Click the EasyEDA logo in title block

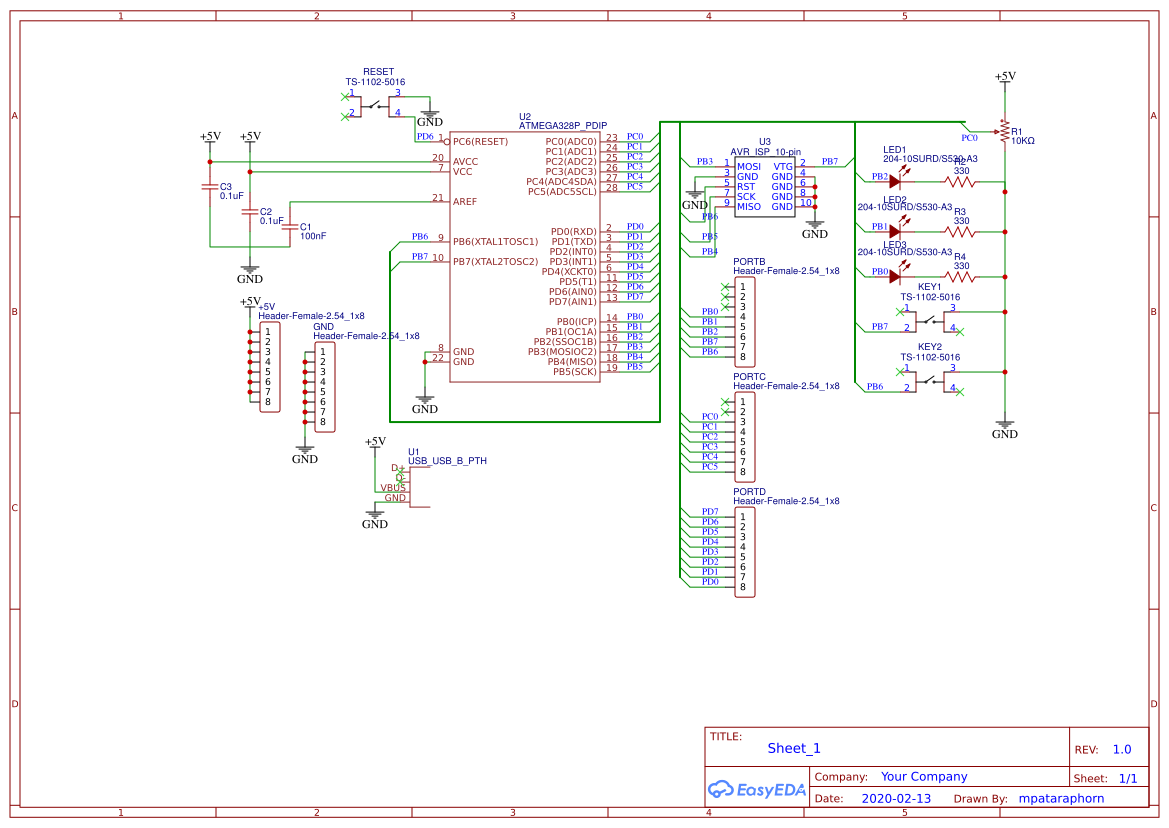(755, 789)
